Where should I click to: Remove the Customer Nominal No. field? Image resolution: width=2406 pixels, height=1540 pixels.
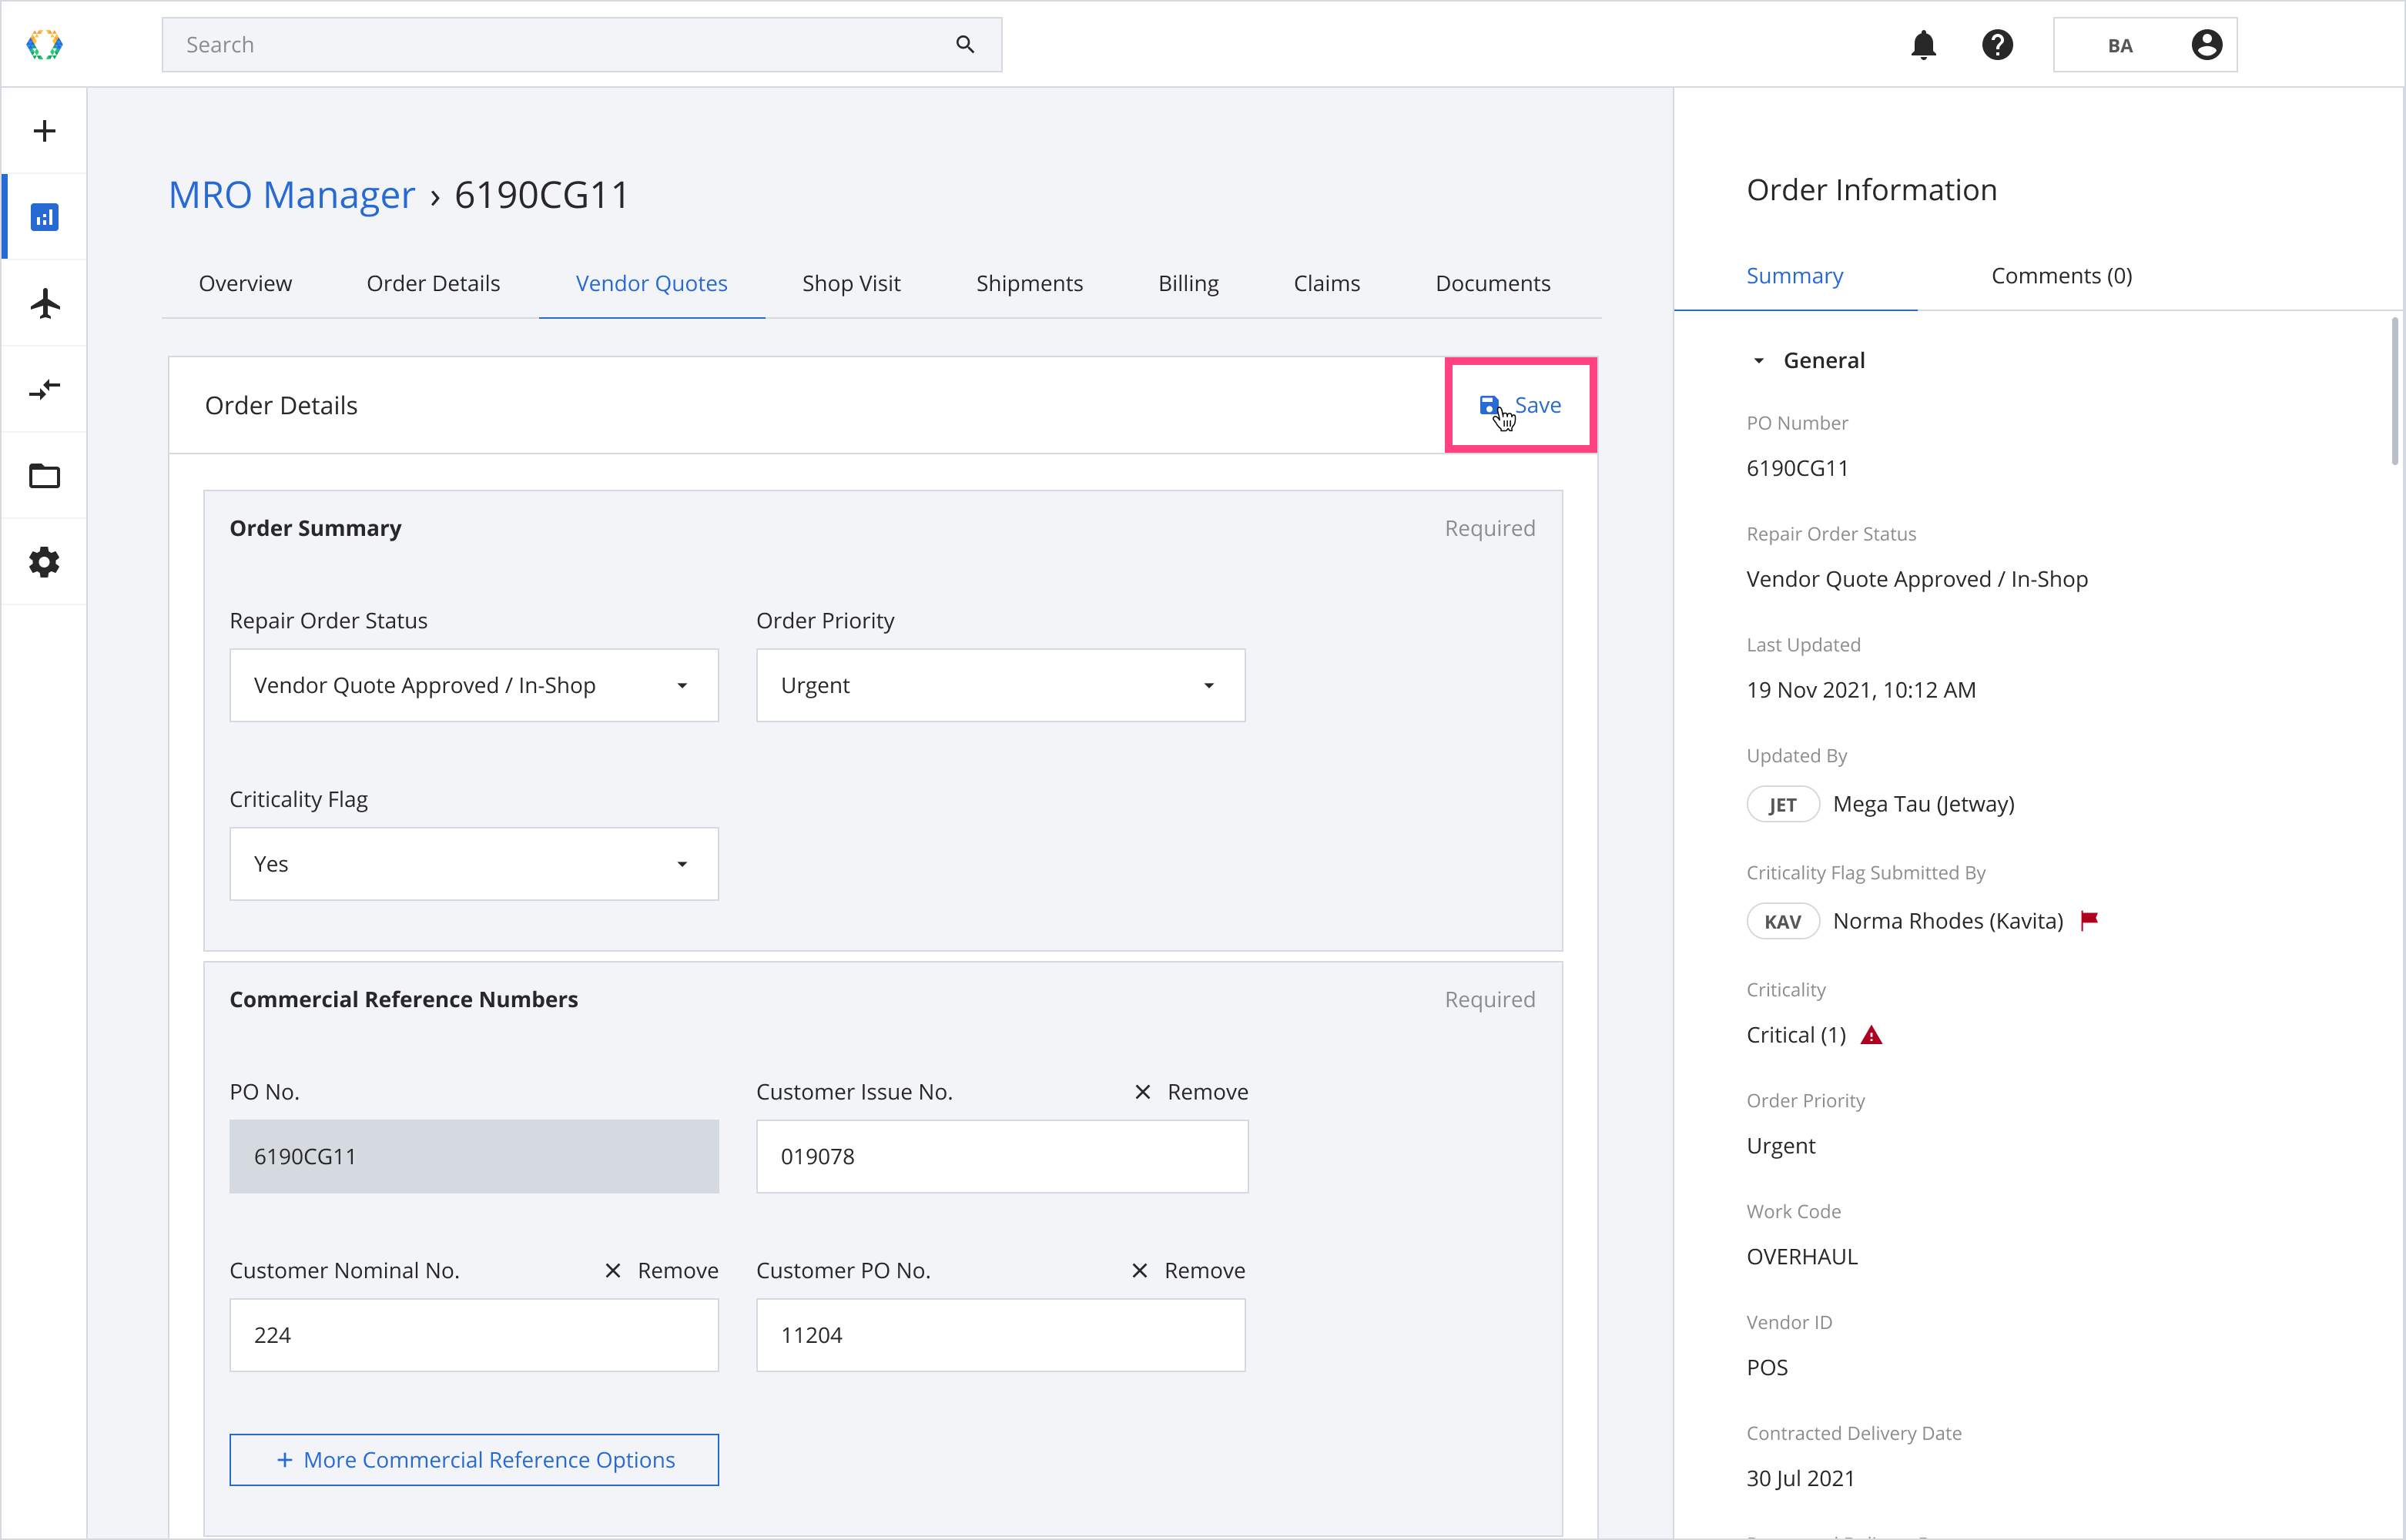pyautogui.click(x=661, y=1270)
